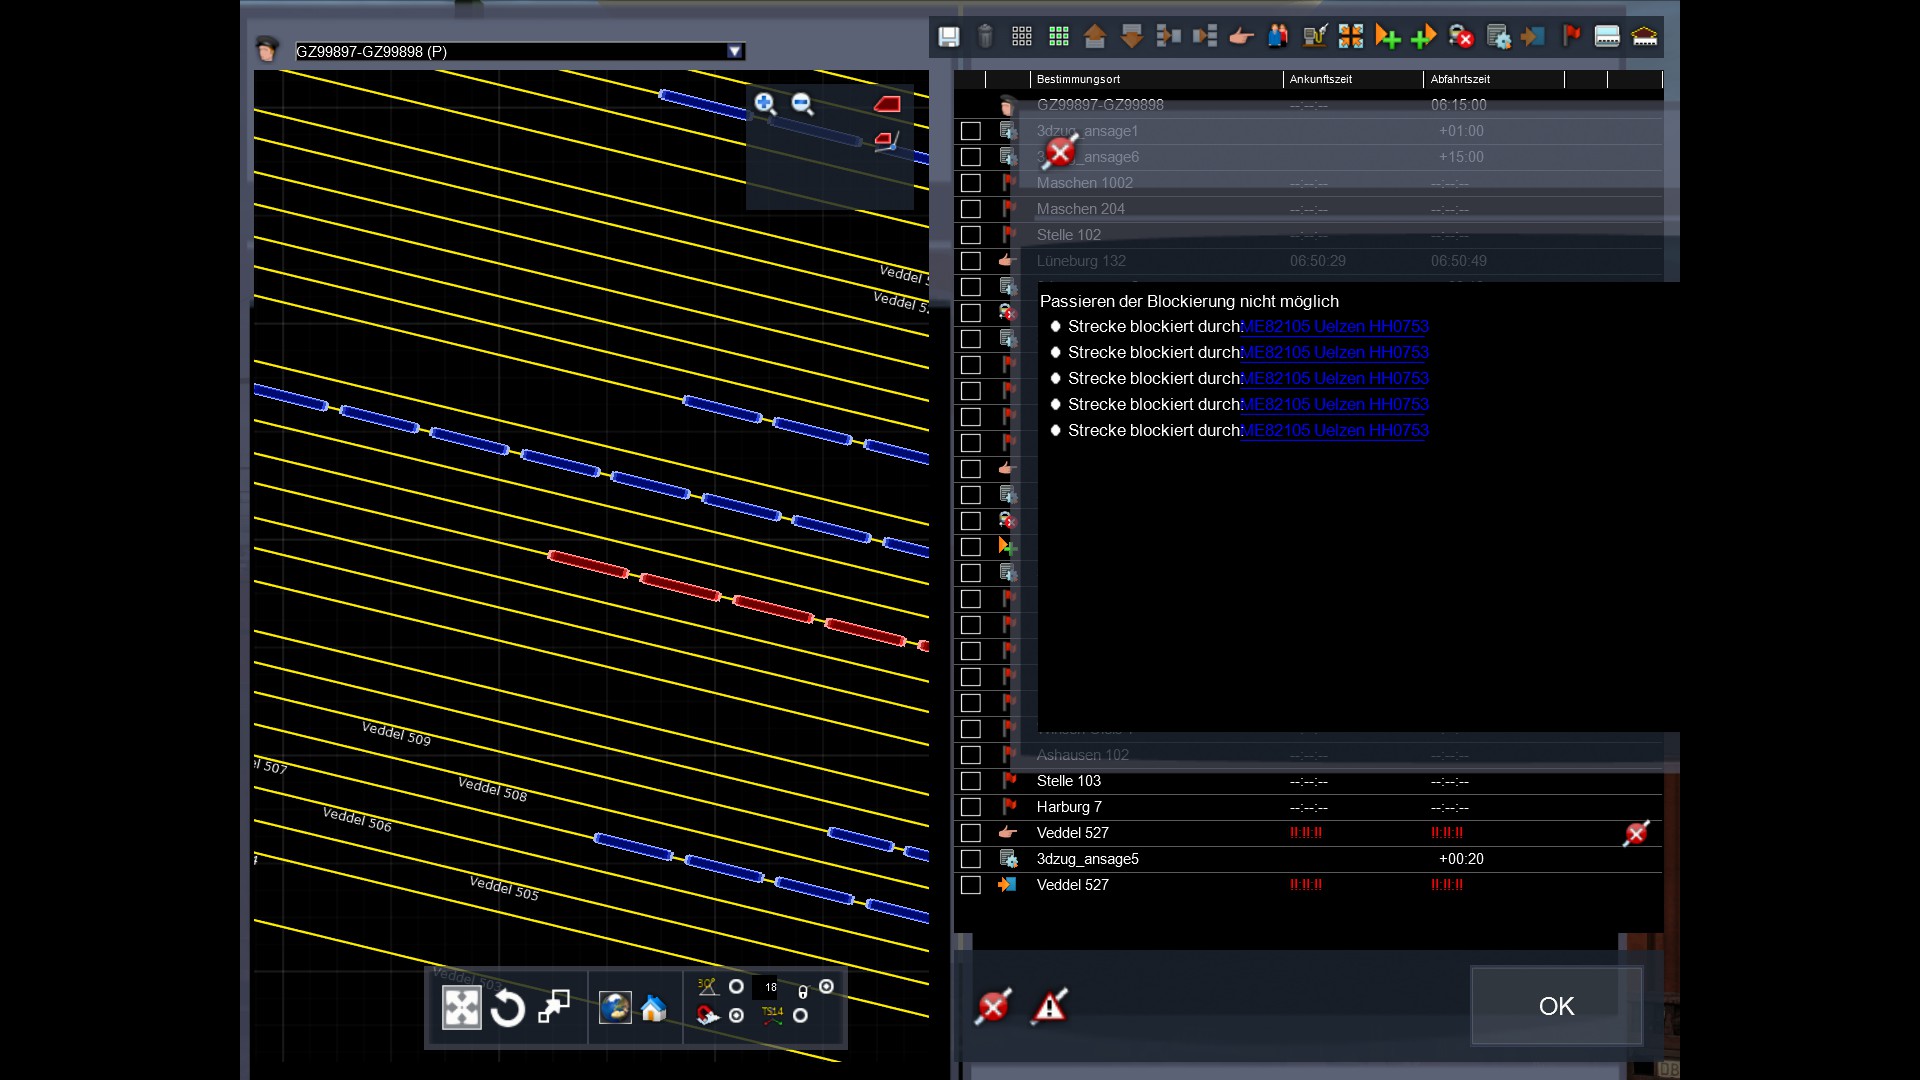Screen dimensions: 1920x1080
Task: Click the blue-roofed home icon
Action: tap(653, 1008)
